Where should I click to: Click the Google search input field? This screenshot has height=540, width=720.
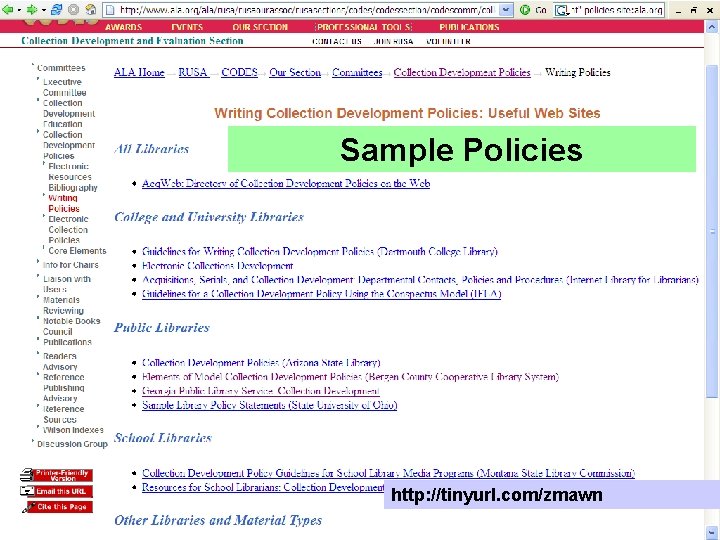pyautogui.click(x=616, y=9)
